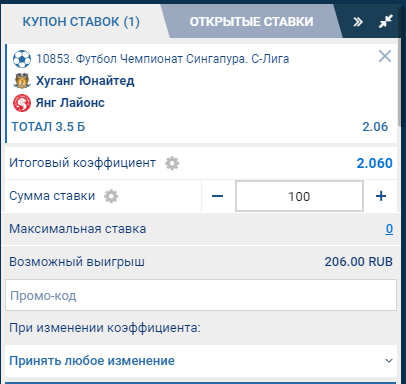The width and height of the screenshot is (406, 384).
Task: Open settings gear beside Сумма ставки
Action: tap(111, 196)
